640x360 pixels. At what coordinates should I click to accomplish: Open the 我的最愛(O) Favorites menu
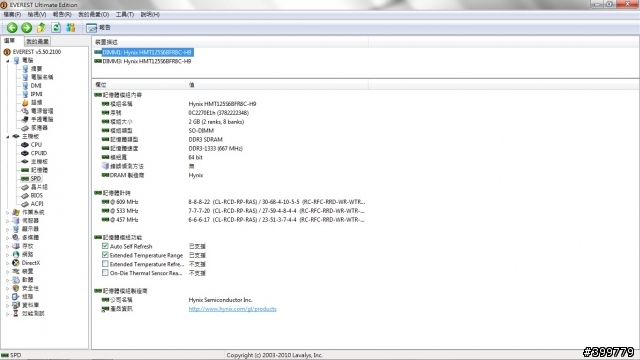93,14
